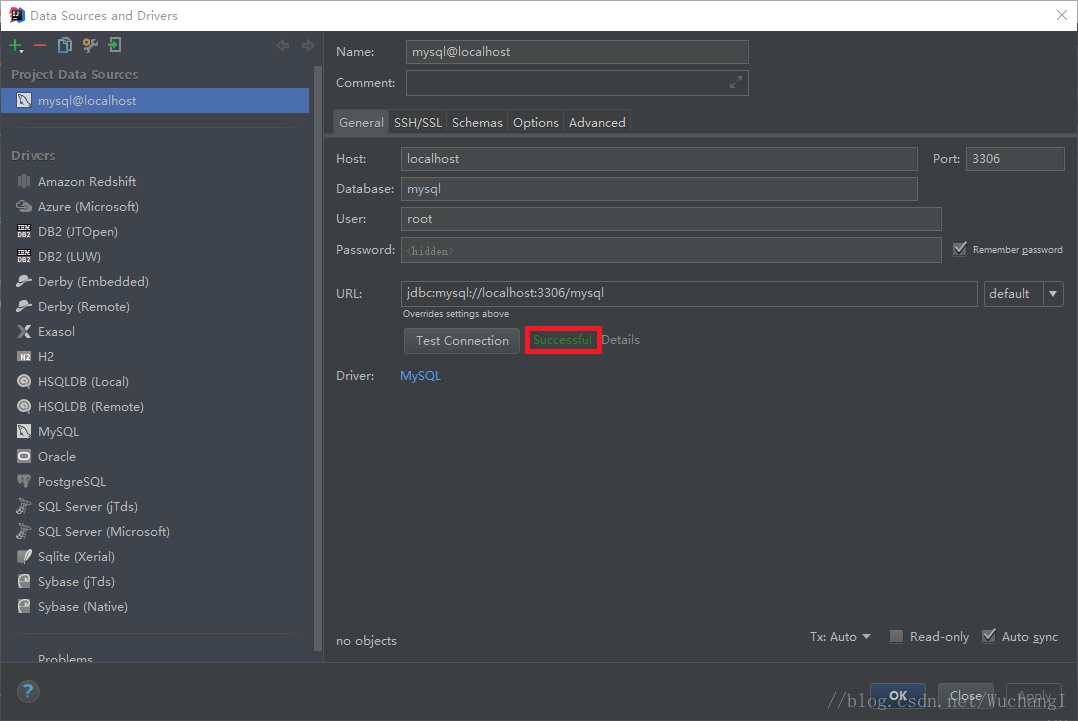Switch to the Options tab
The width and height of the screenshot is (1078, 721).
(x=536, y=122)
